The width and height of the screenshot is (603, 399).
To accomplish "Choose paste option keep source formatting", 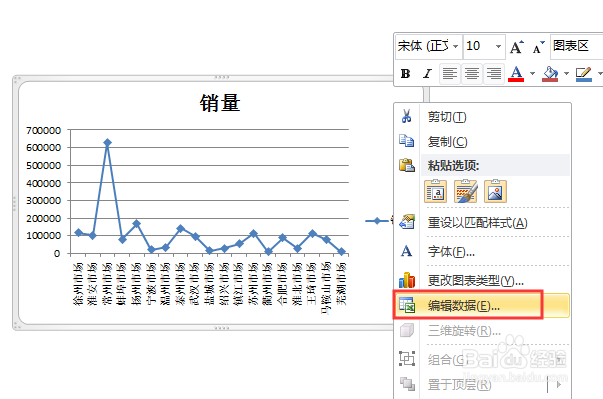I will (436, 191).
